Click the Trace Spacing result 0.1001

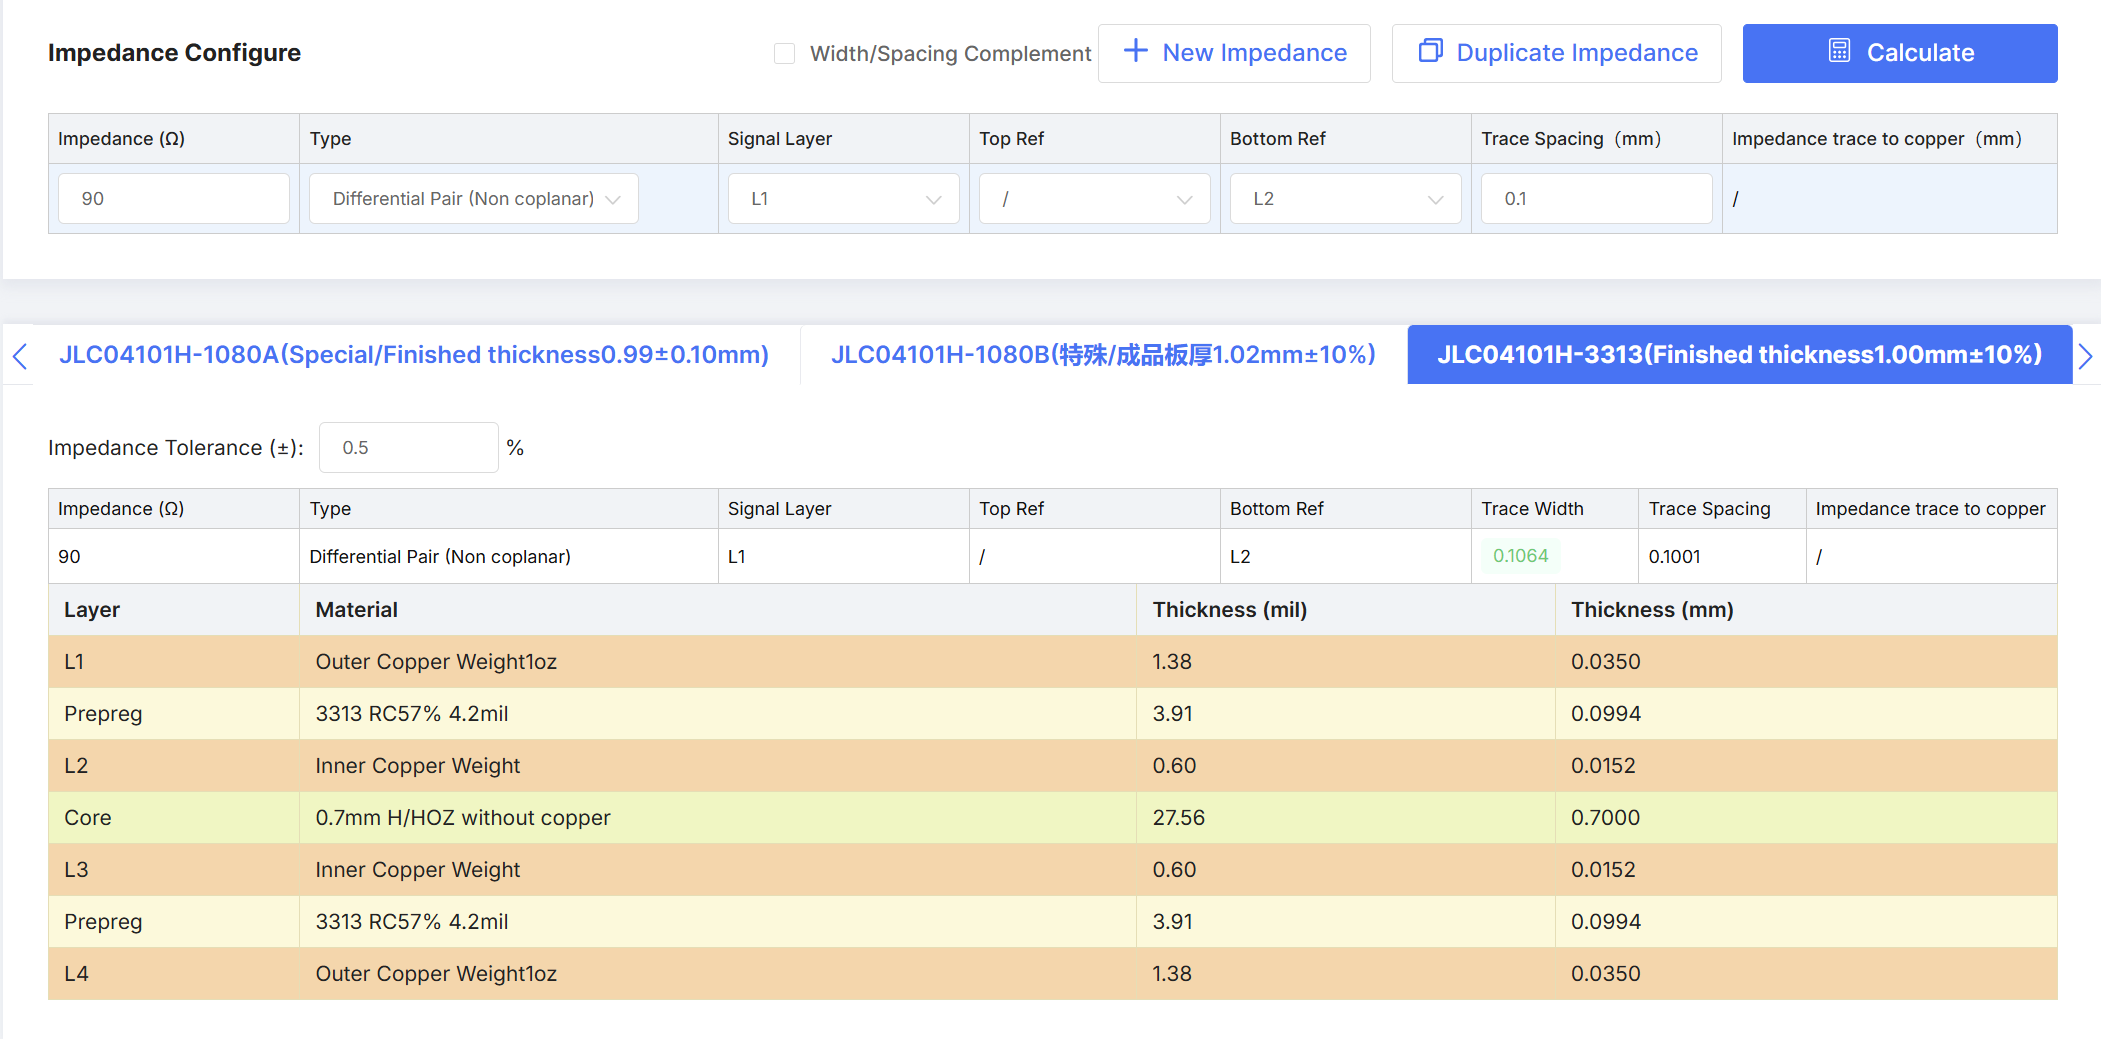1674,557
